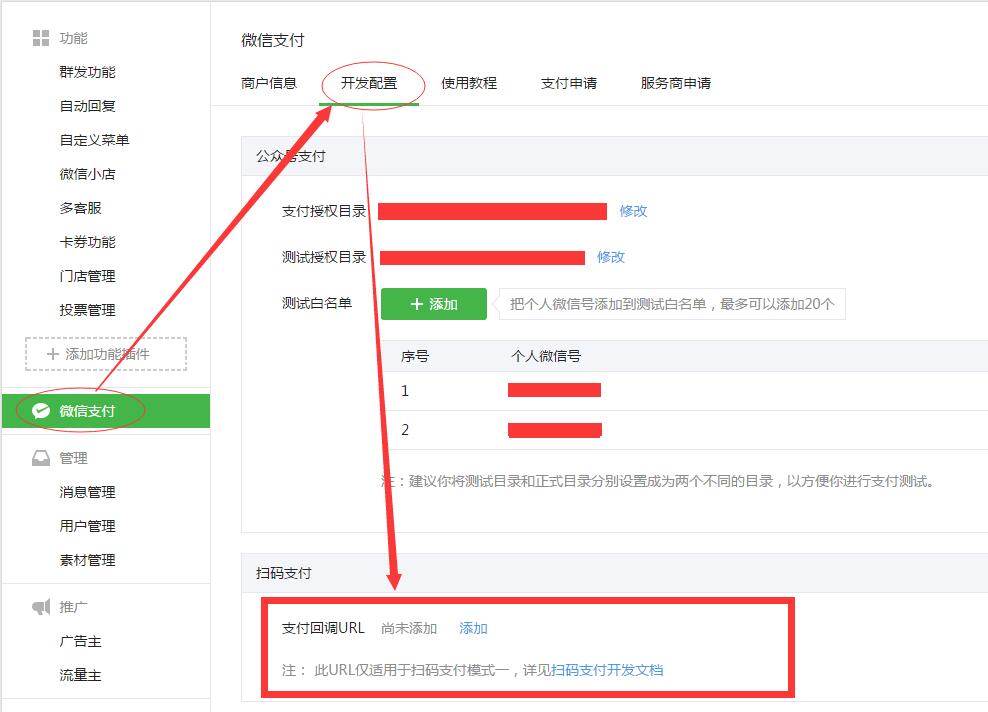Screen dimensions: 988x712
Task: Open 广告主 in the sidebar
Action: [81, 641]
